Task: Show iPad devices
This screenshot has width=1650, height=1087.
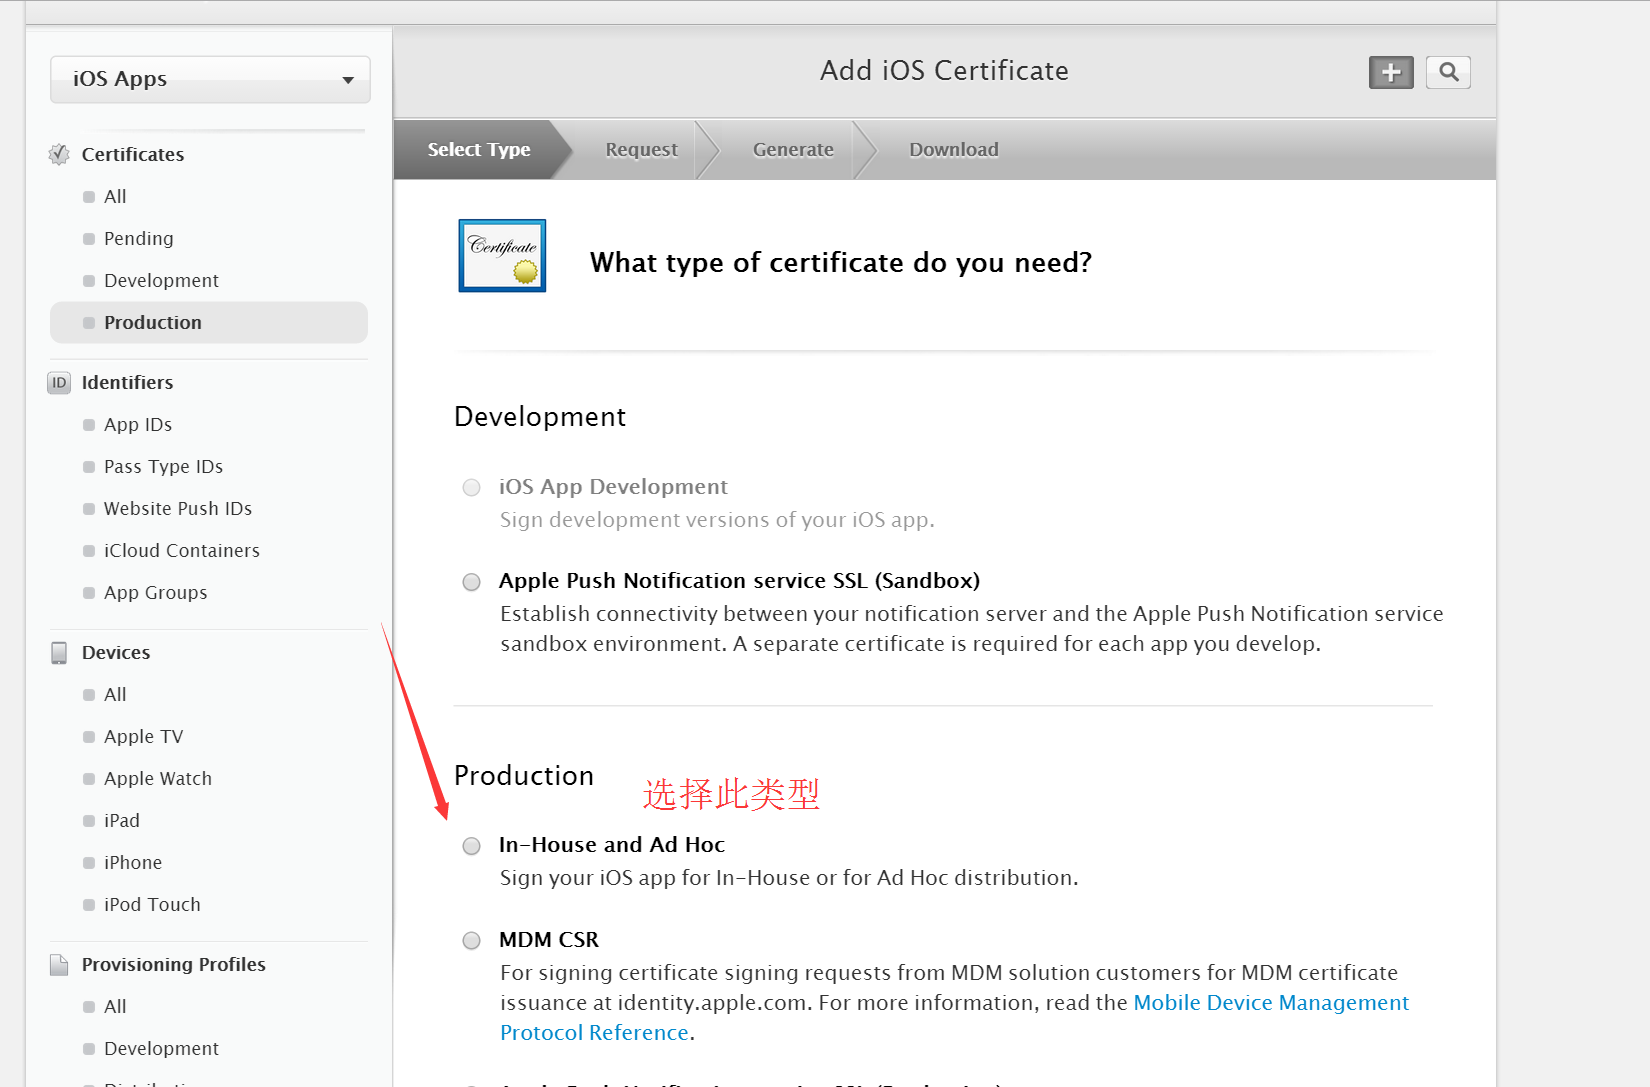Action: 122,821
